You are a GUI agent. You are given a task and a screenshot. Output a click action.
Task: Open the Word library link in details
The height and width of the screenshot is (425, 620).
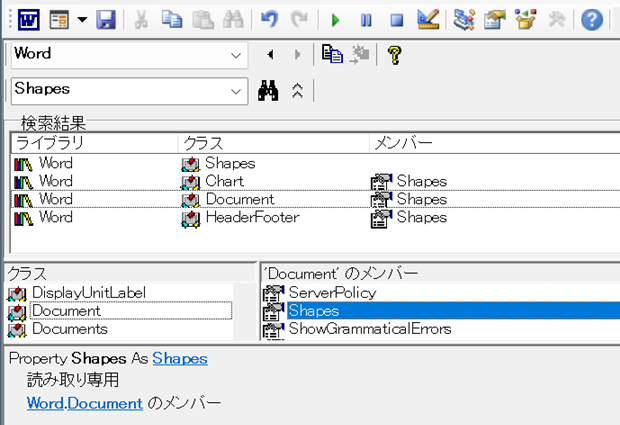45,403
